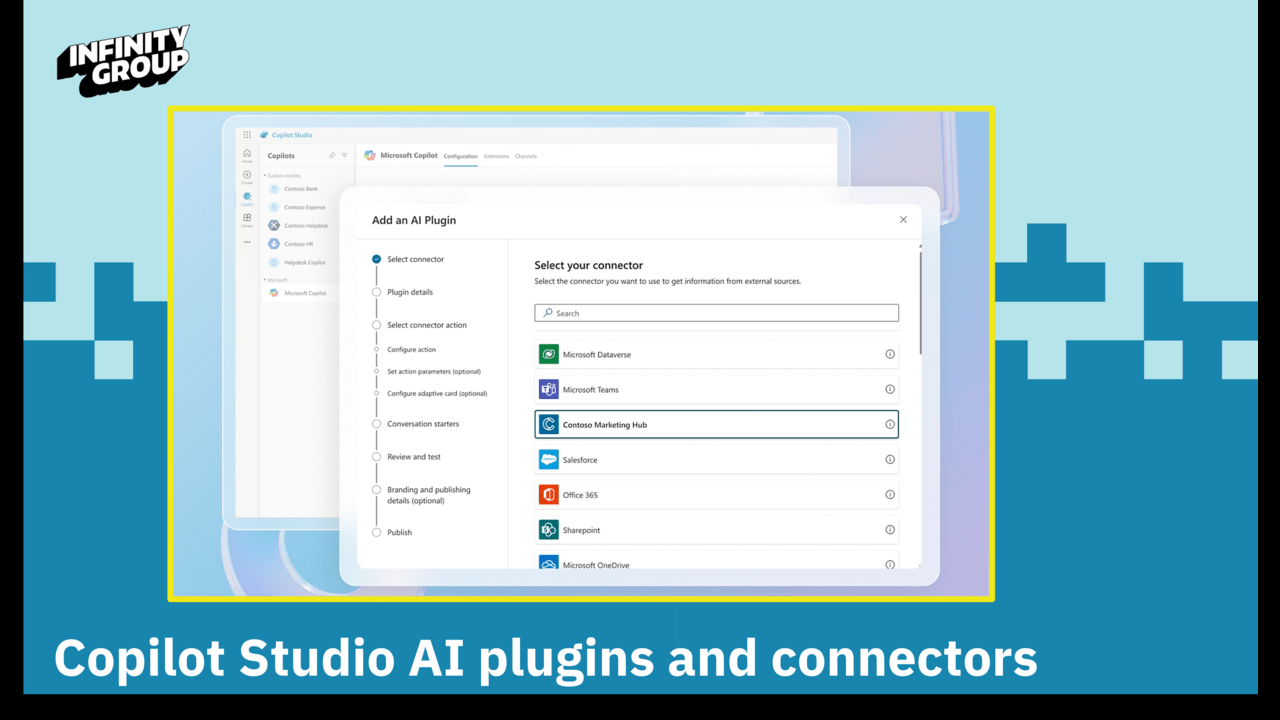The width and height of the screenshot is (1280, 720).
Task: Open Library in the left rail
Action: 247,219
